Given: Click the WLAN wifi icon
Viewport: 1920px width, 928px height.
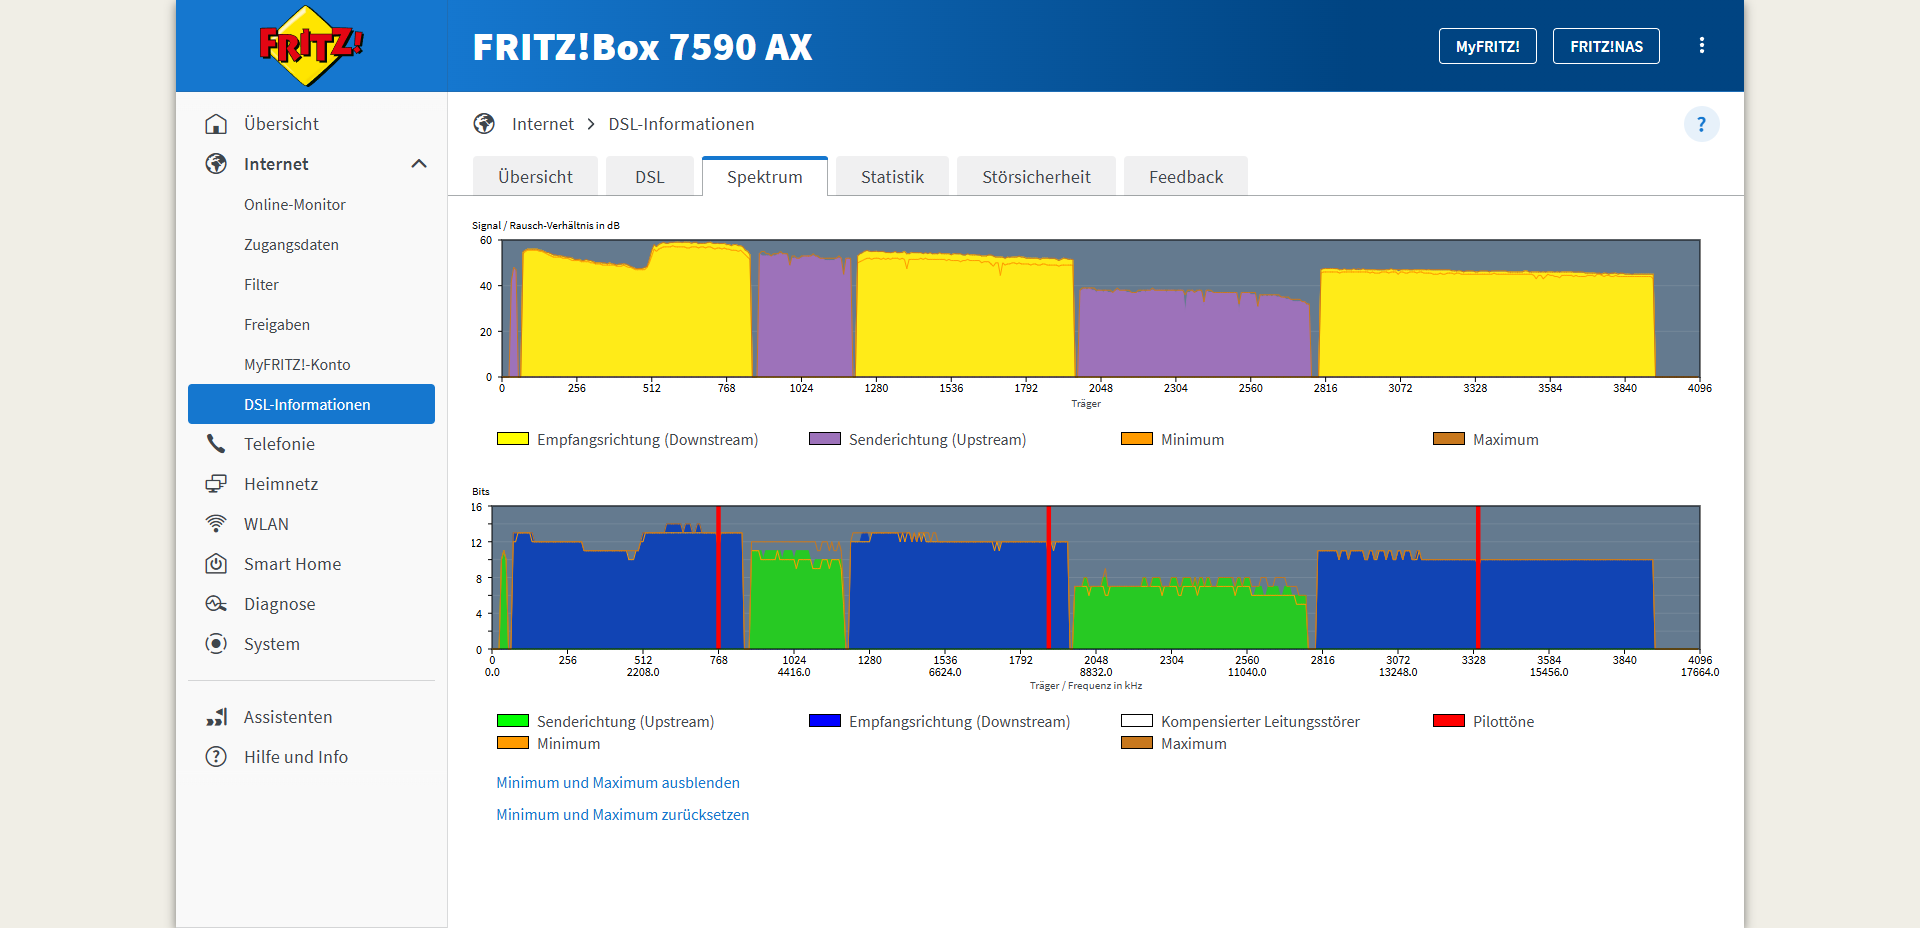Looking at the screenshot, I should (x=216, y=524).
